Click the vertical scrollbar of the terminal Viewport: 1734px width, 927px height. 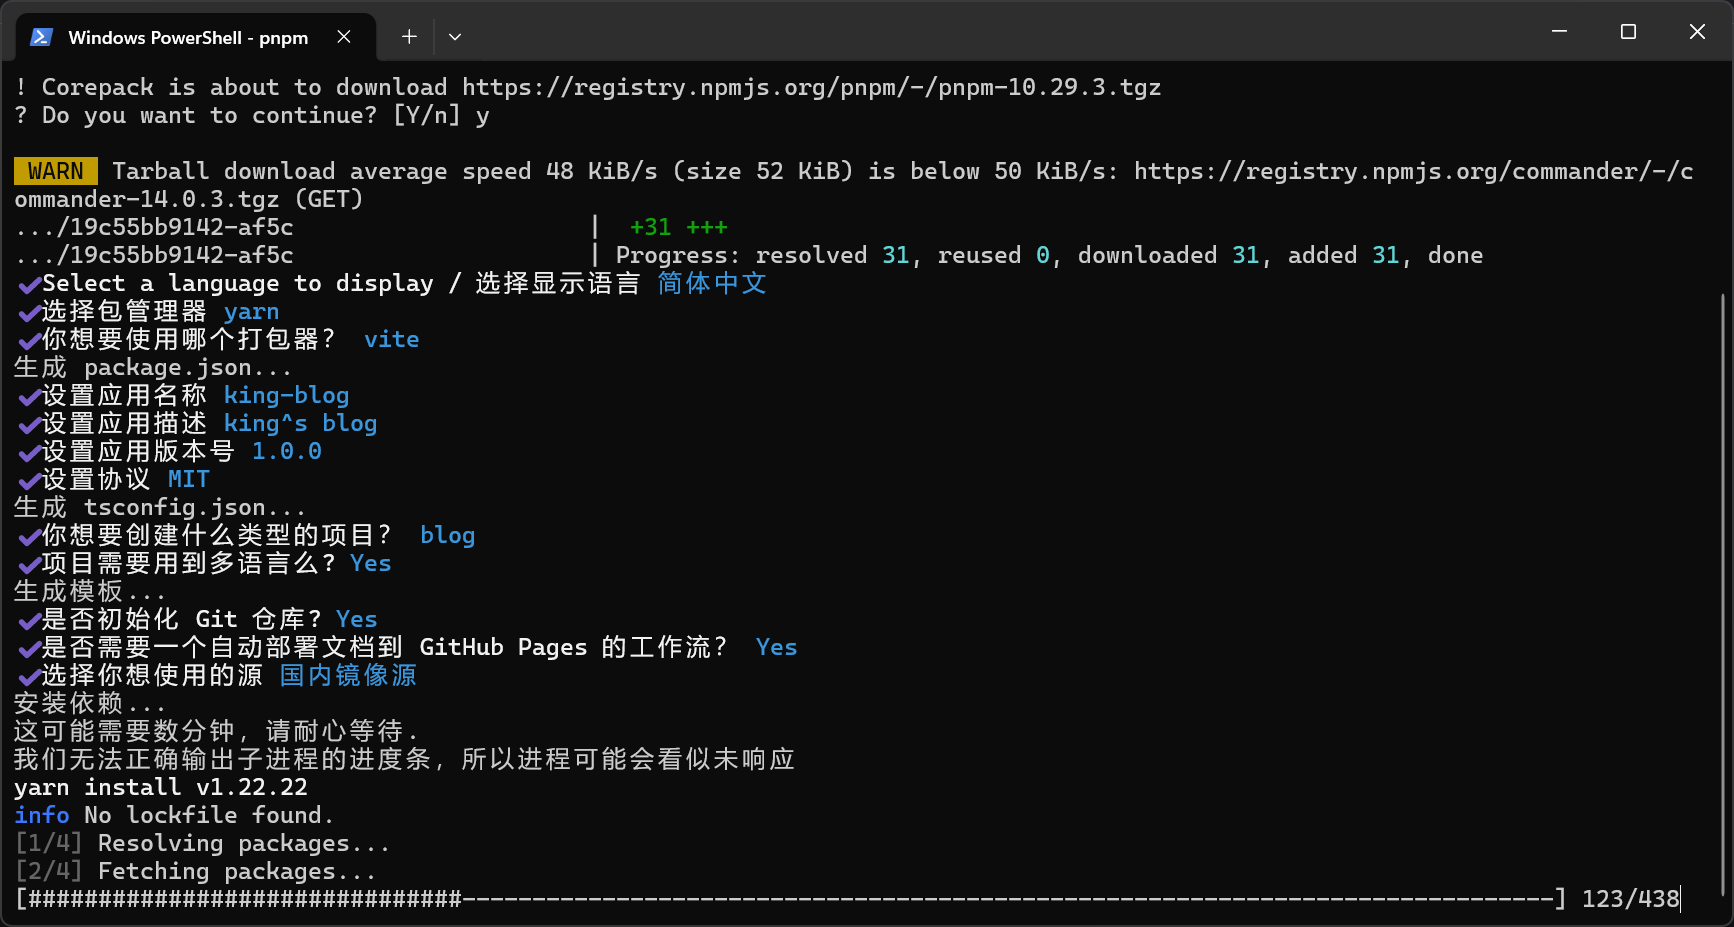[1722, 595]
